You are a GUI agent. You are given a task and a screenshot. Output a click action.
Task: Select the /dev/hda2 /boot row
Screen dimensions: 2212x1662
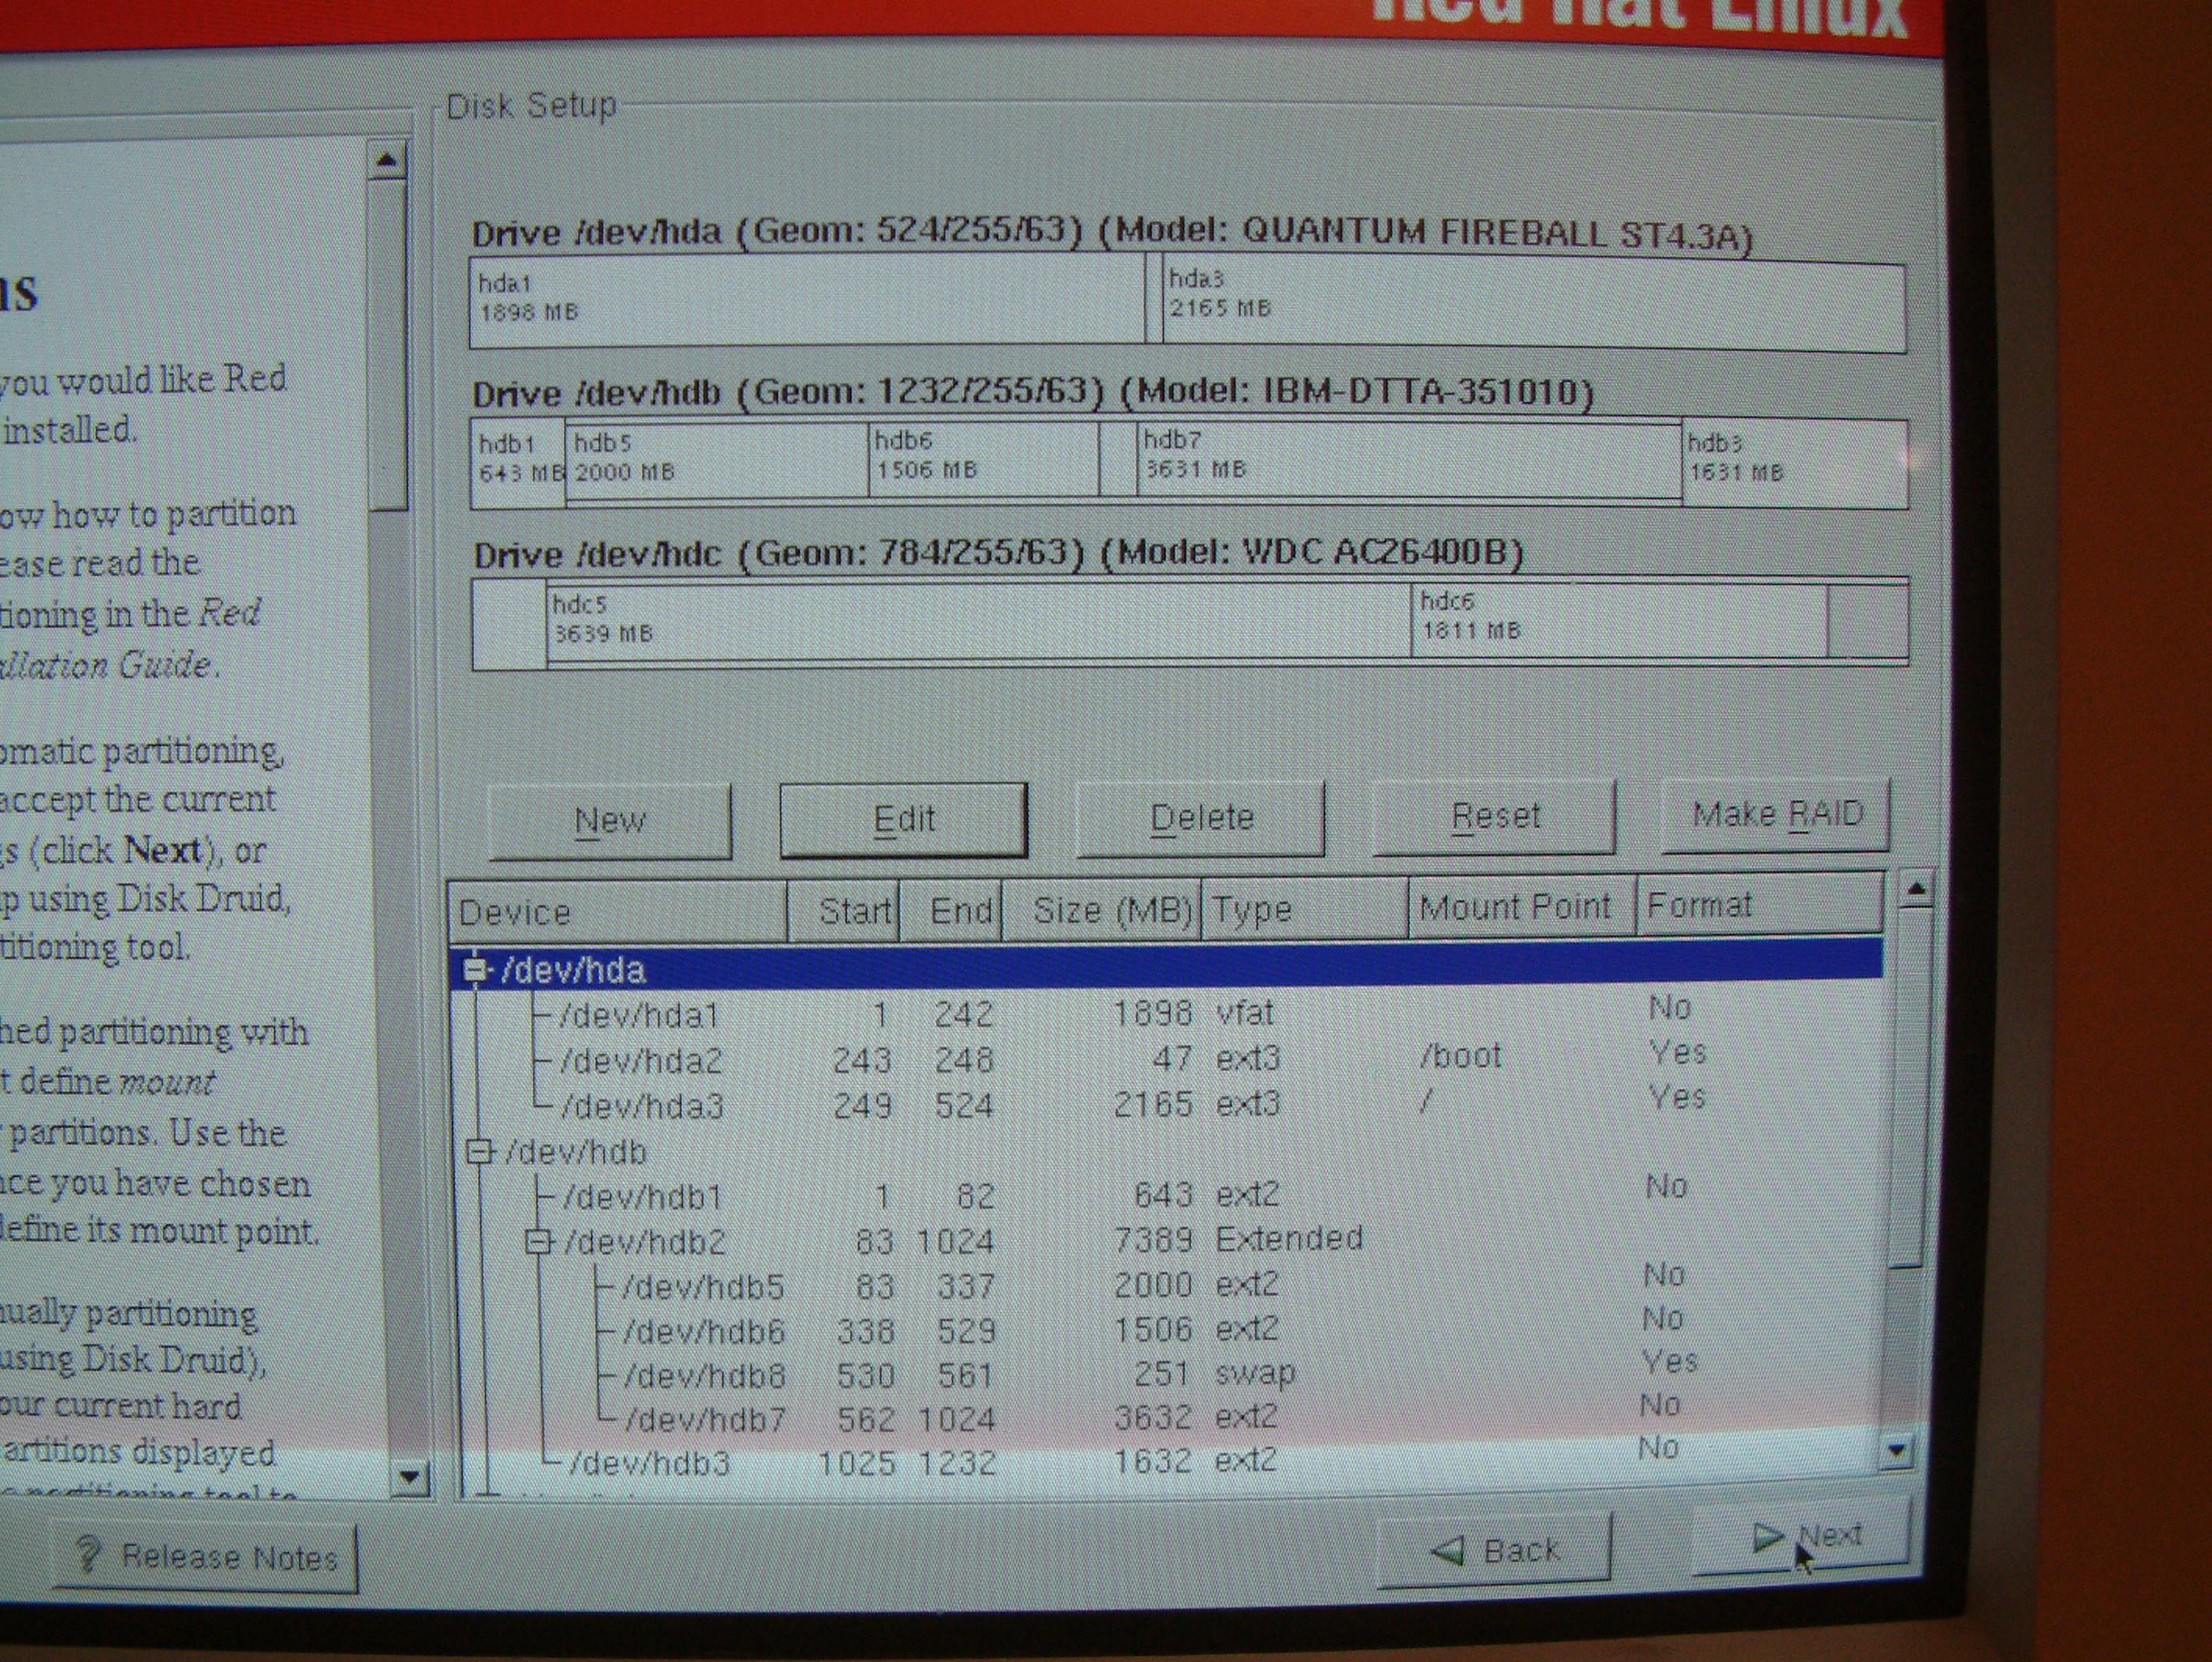pyautogui.click(x=1165, y=1058)
